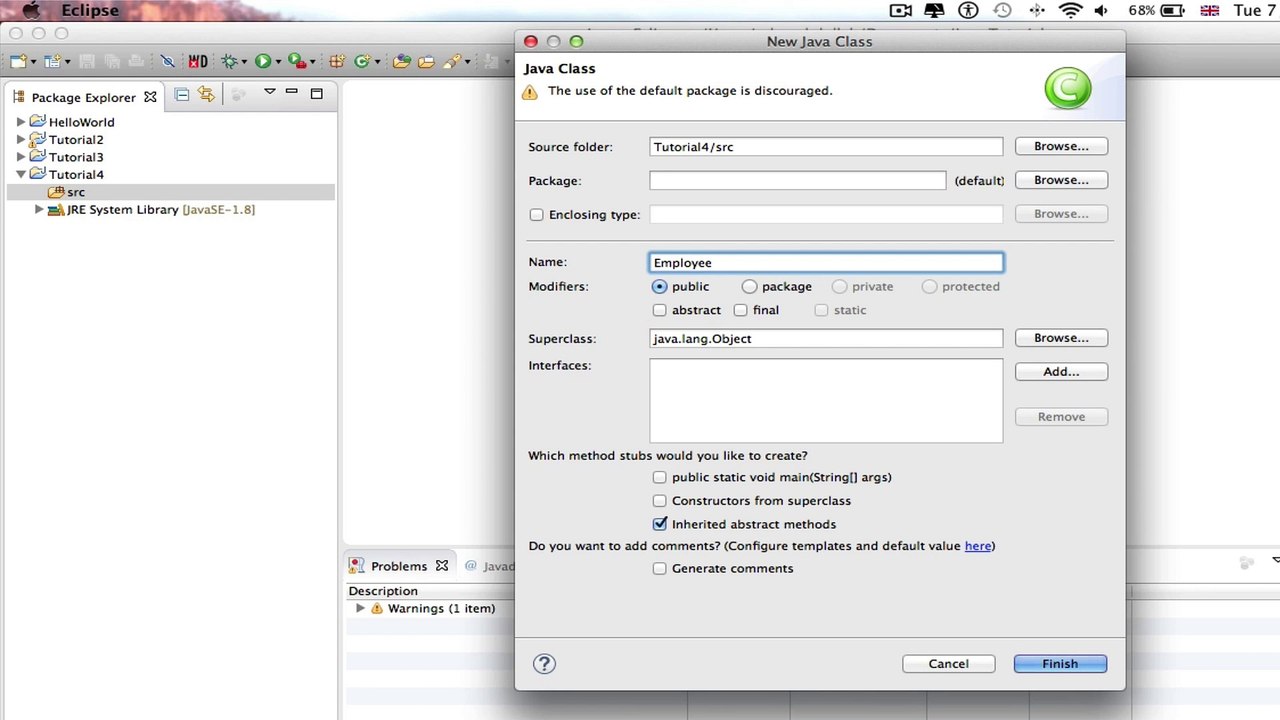Click the display mirroring icon in menu bar
1280x720 pixels.
click(934, 11)
